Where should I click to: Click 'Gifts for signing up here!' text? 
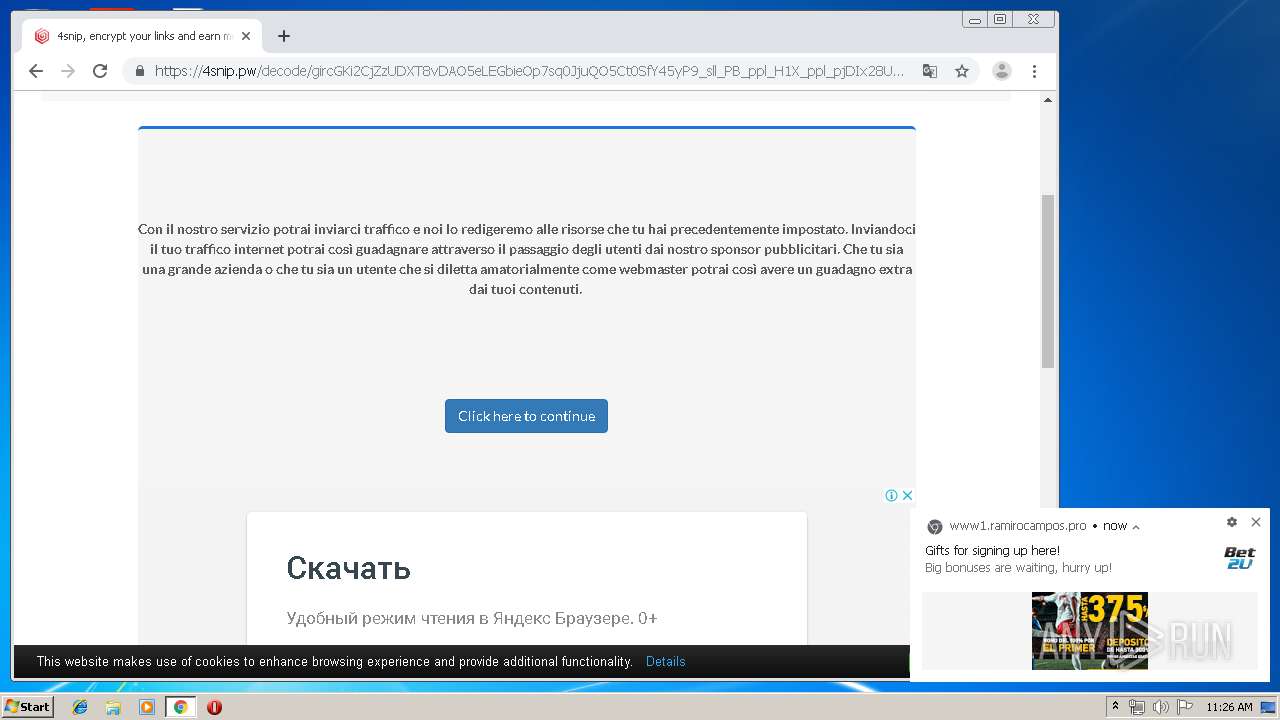992,551
